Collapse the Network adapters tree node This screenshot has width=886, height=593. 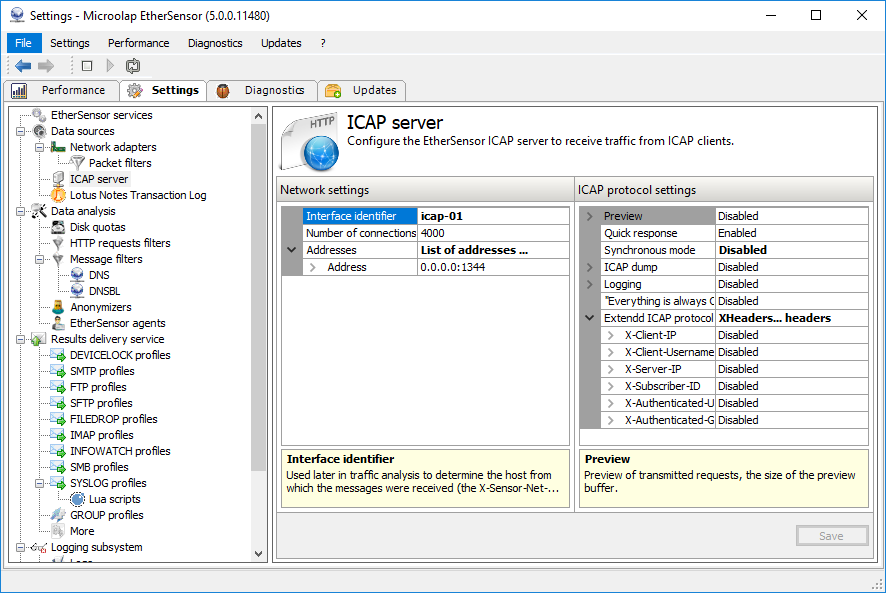pos(40,147)
